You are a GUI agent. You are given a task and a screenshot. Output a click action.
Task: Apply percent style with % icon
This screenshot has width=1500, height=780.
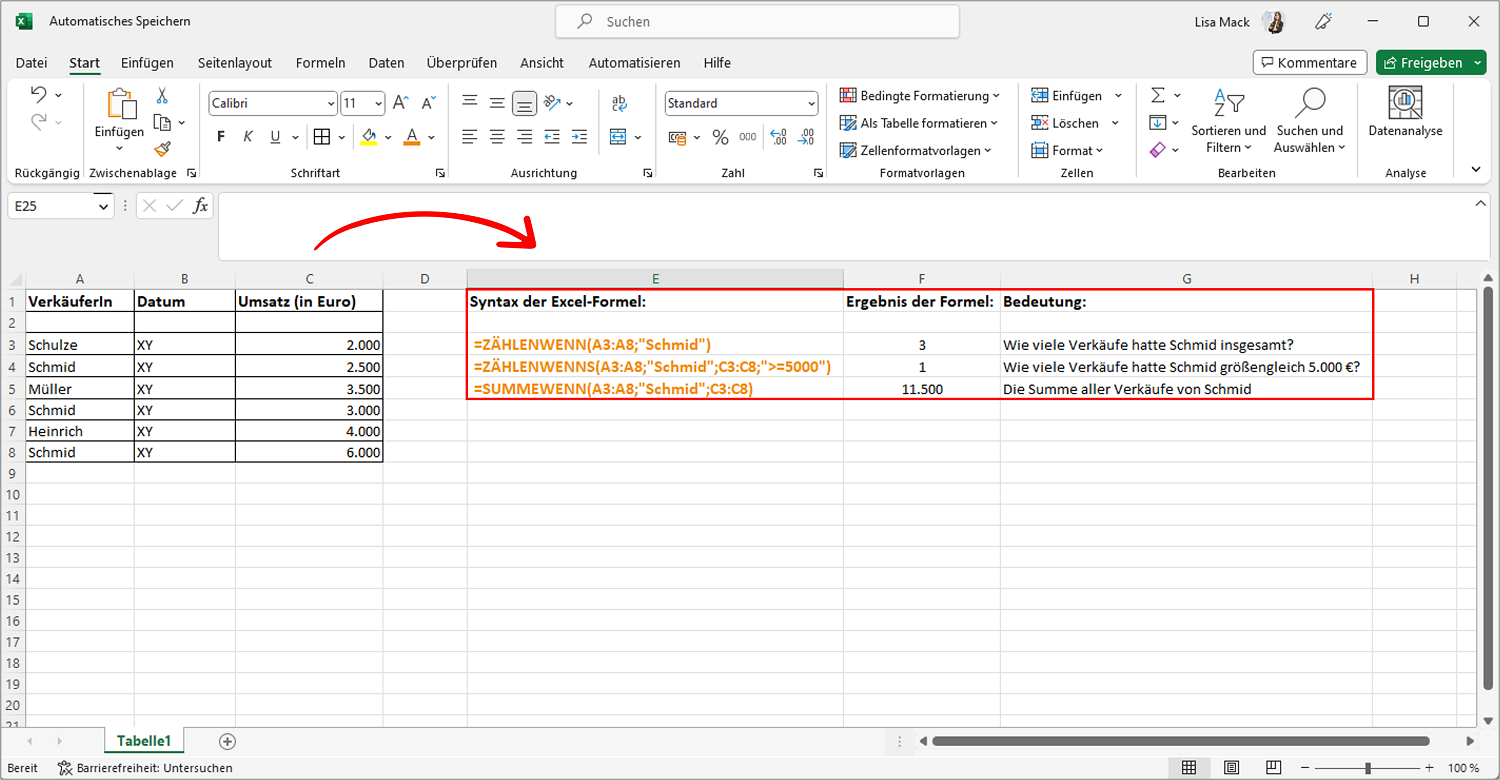(x=720, y=137)
